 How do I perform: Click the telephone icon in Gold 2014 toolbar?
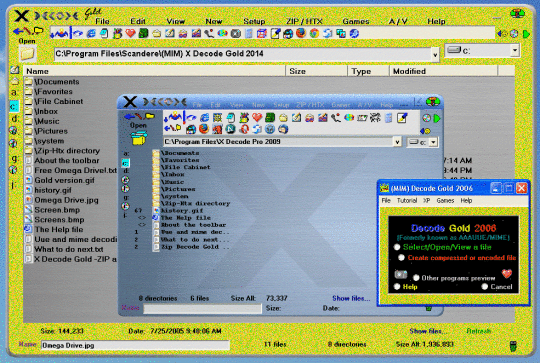click(209, 33)
